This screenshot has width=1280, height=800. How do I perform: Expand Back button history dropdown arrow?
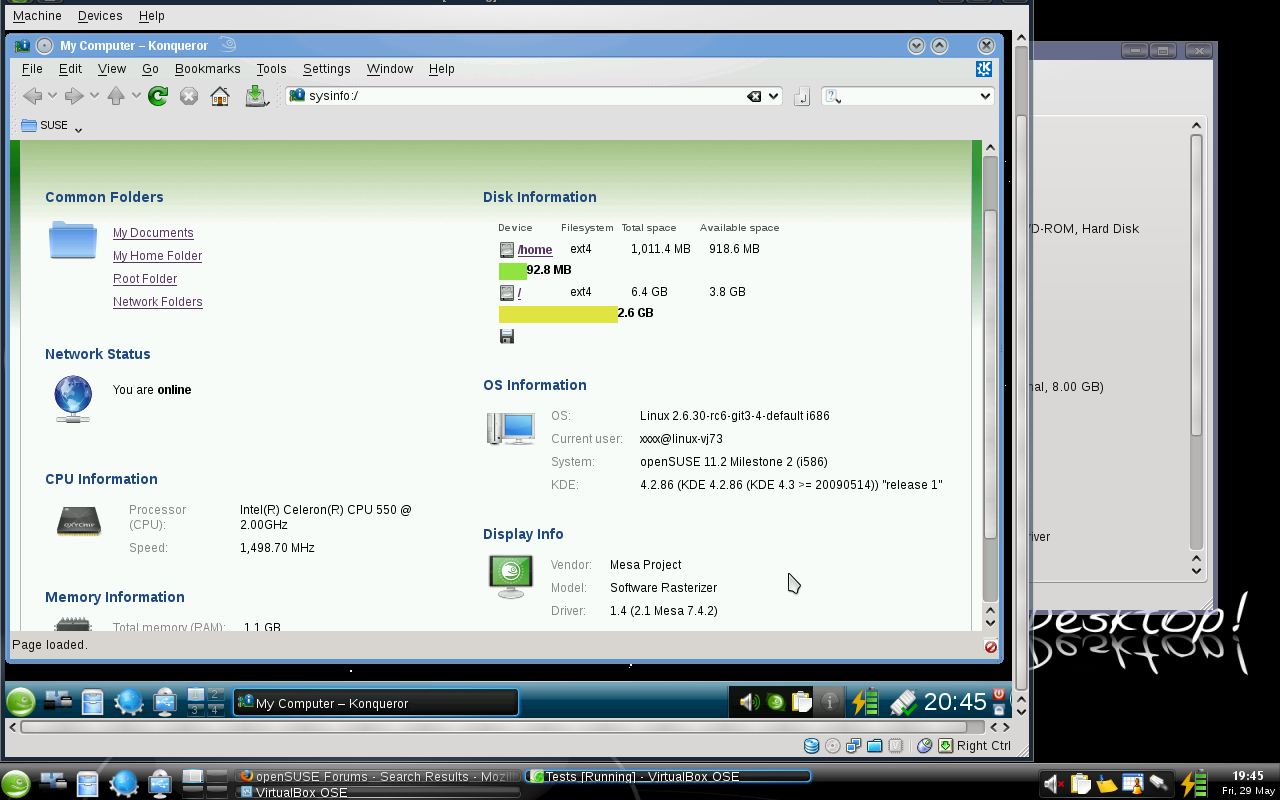[x=53, y=96]
